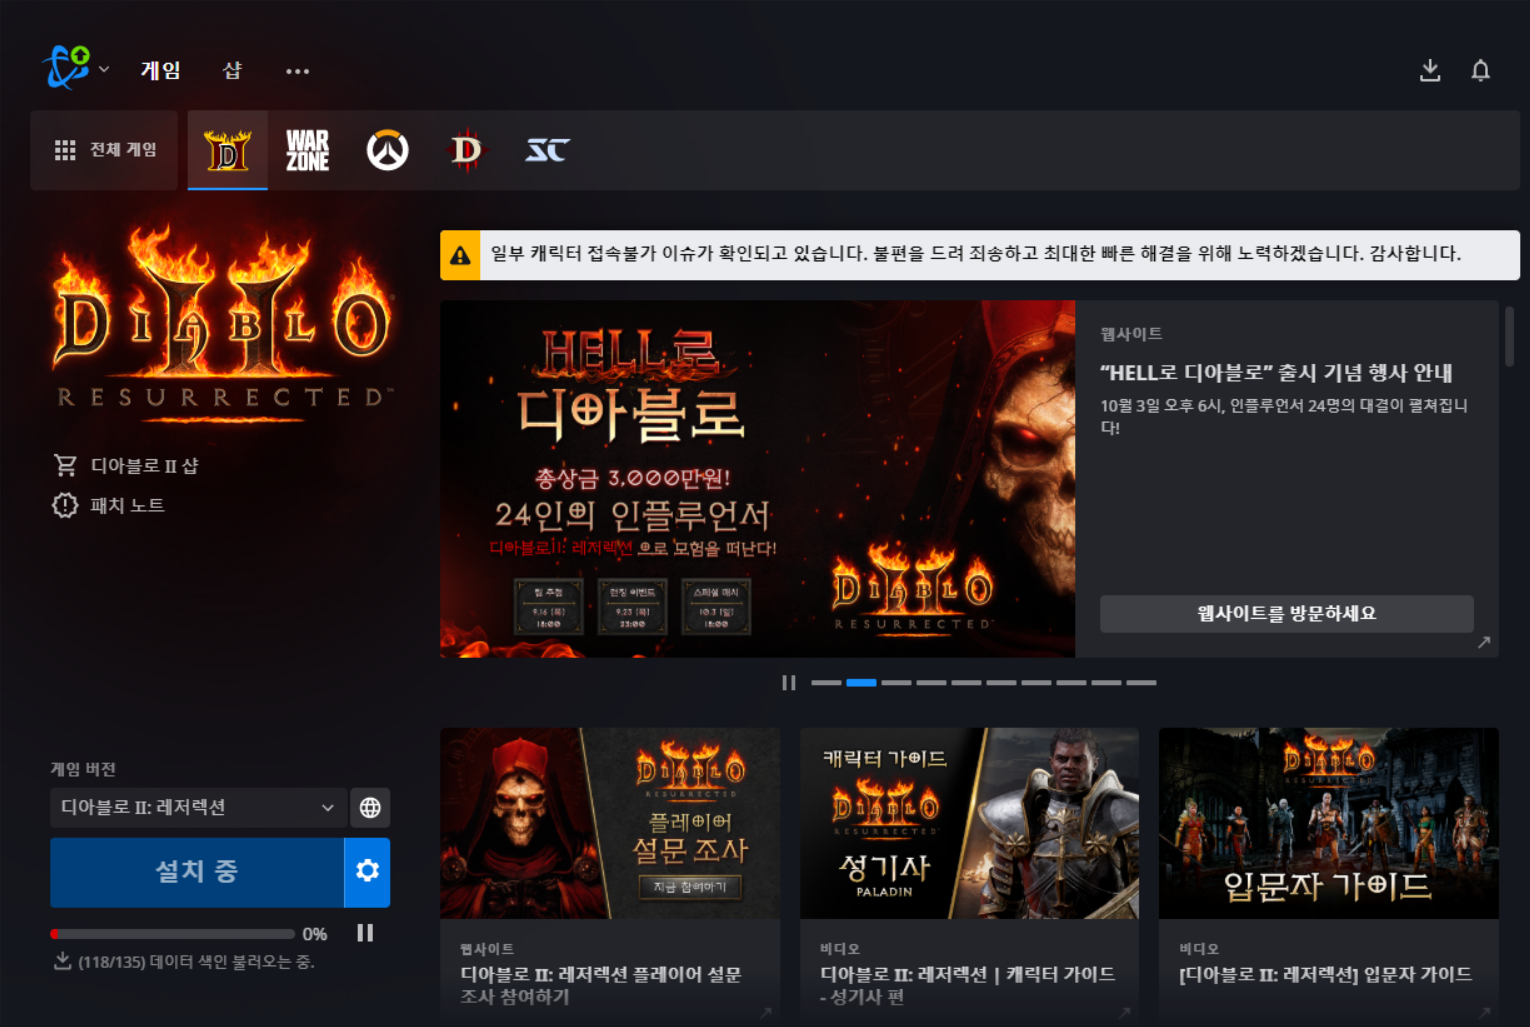Go to the first carousel slide indicator
The width and height of the screenshot is (1530, 1027).
pyautogui.click(x=826, y=683)
